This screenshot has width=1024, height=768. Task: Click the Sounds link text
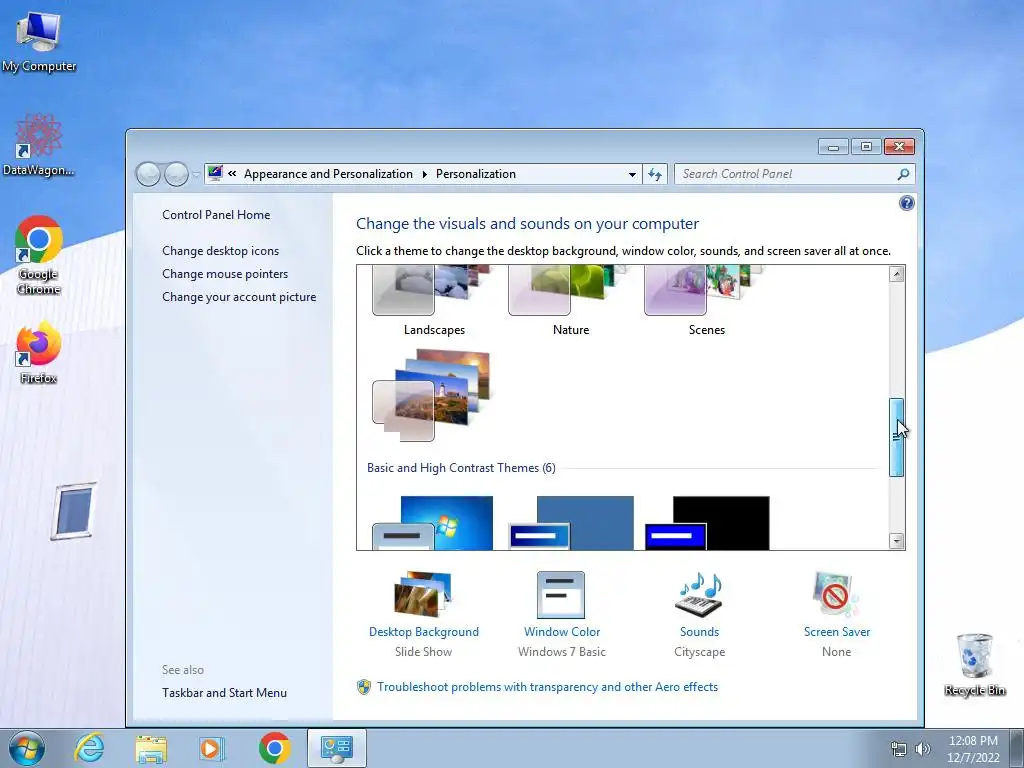(x=699, y=632)
